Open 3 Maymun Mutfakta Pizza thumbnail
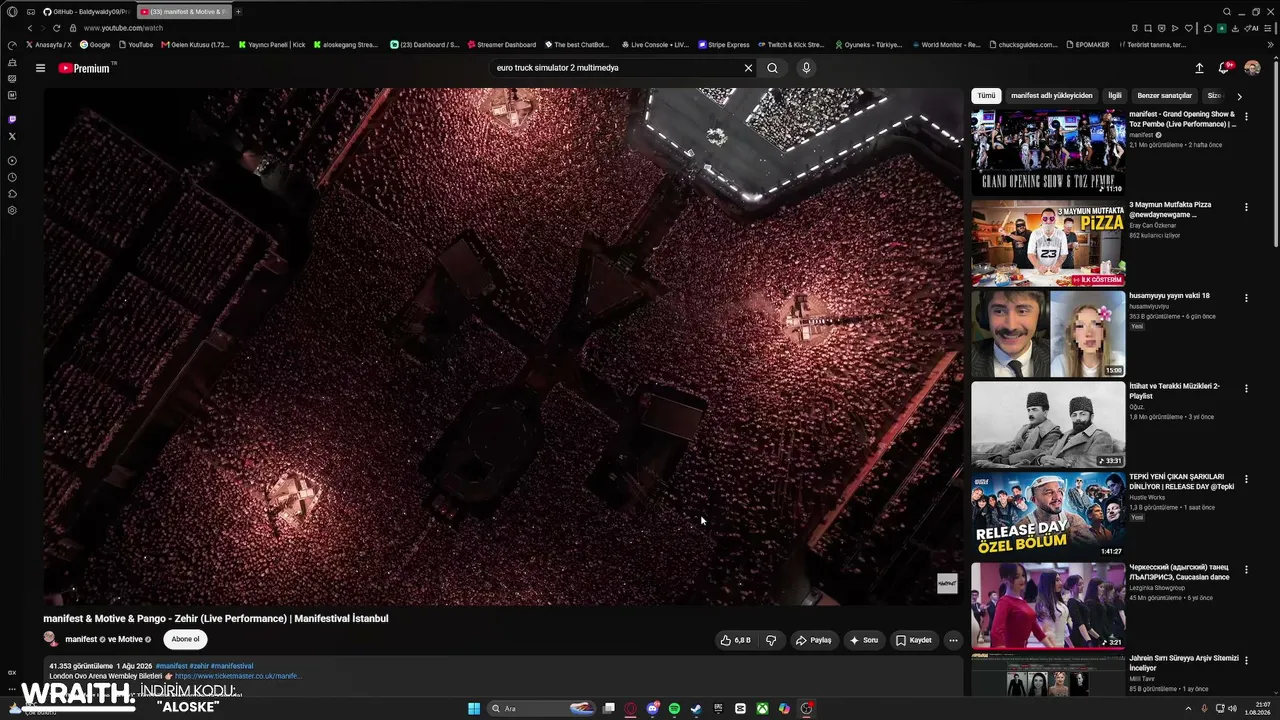Screen dimensions: 1280x720 [x=1048, y=243]
